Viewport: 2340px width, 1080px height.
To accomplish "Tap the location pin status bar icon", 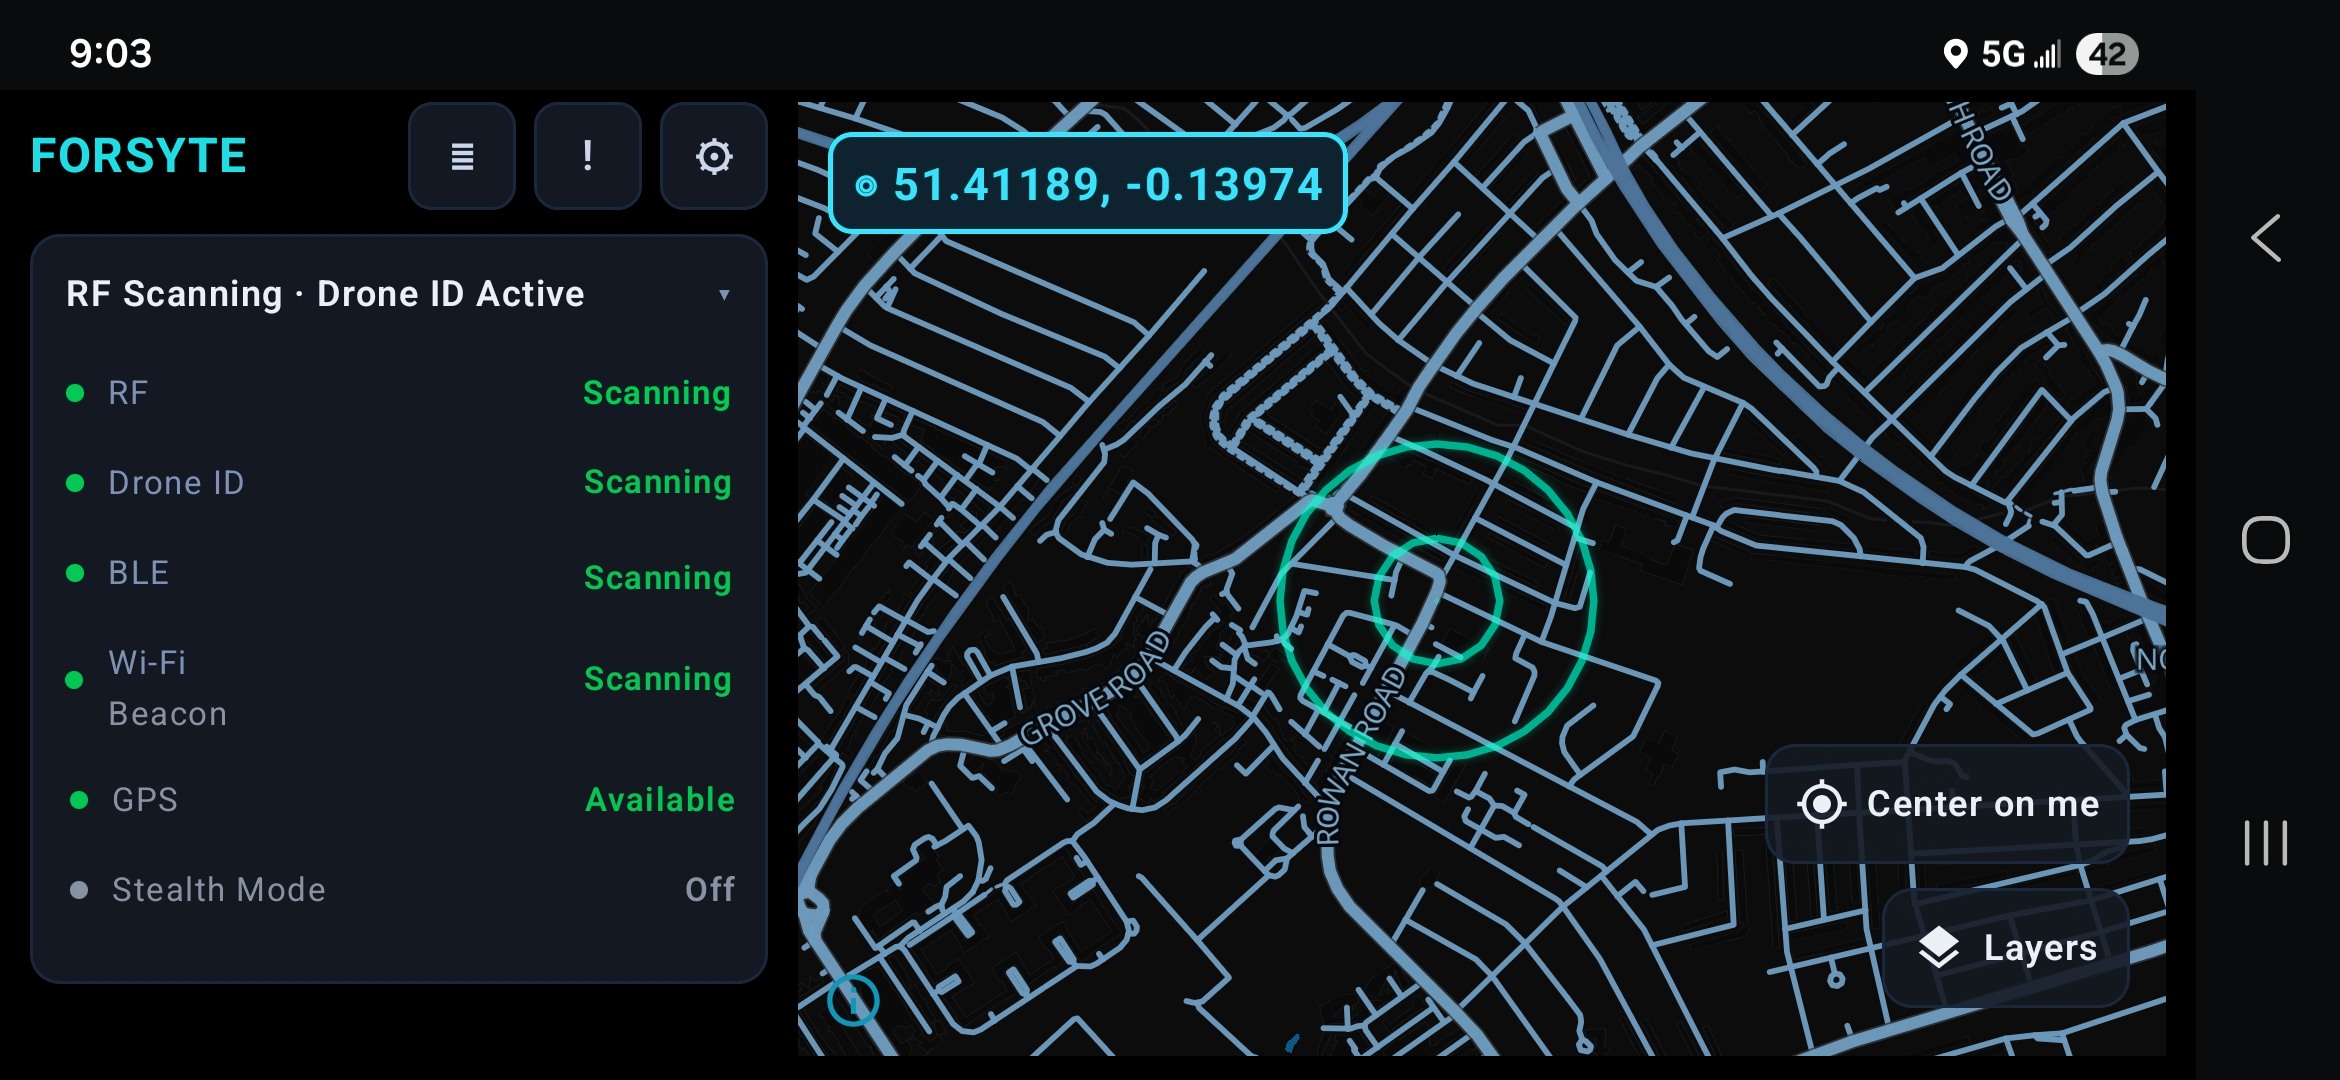I will tap(1955, 54).
